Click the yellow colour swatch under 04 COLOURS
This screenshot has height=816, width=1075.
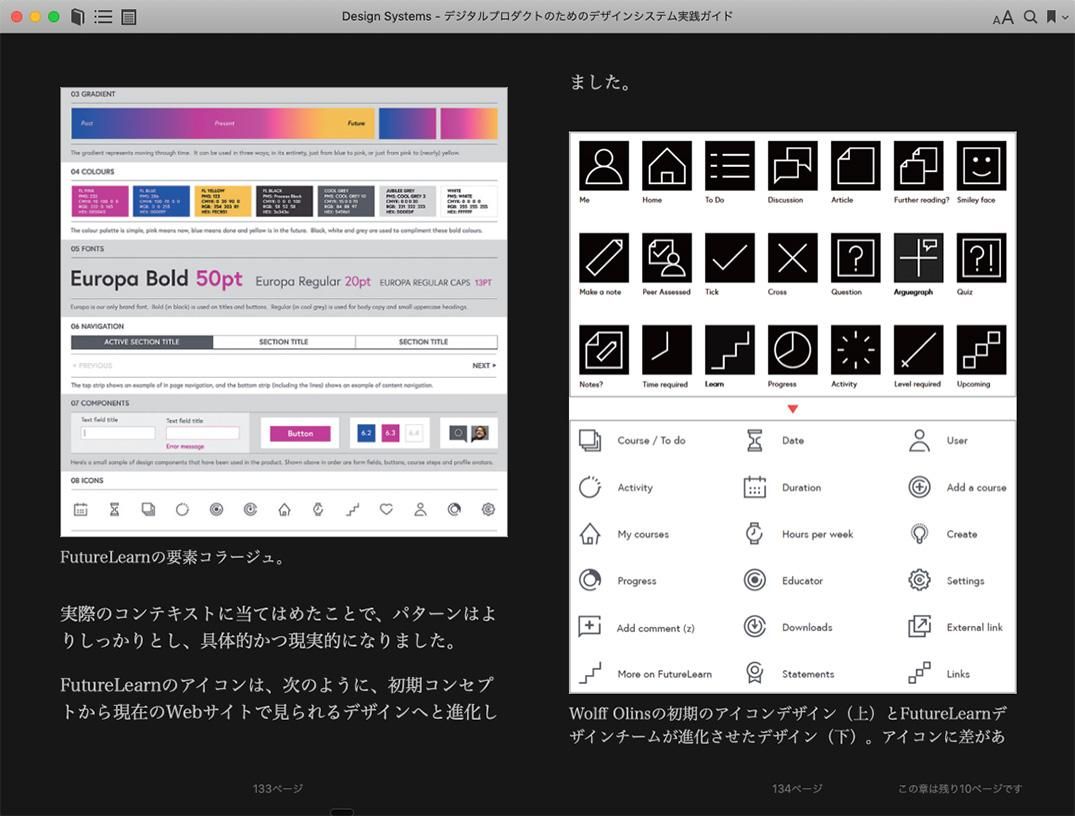(x=222, y=201)
